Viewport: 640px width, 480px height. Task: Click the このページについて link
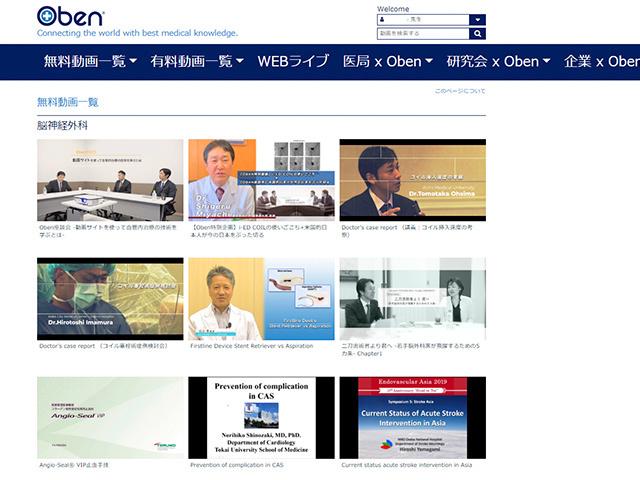[460, 91]
